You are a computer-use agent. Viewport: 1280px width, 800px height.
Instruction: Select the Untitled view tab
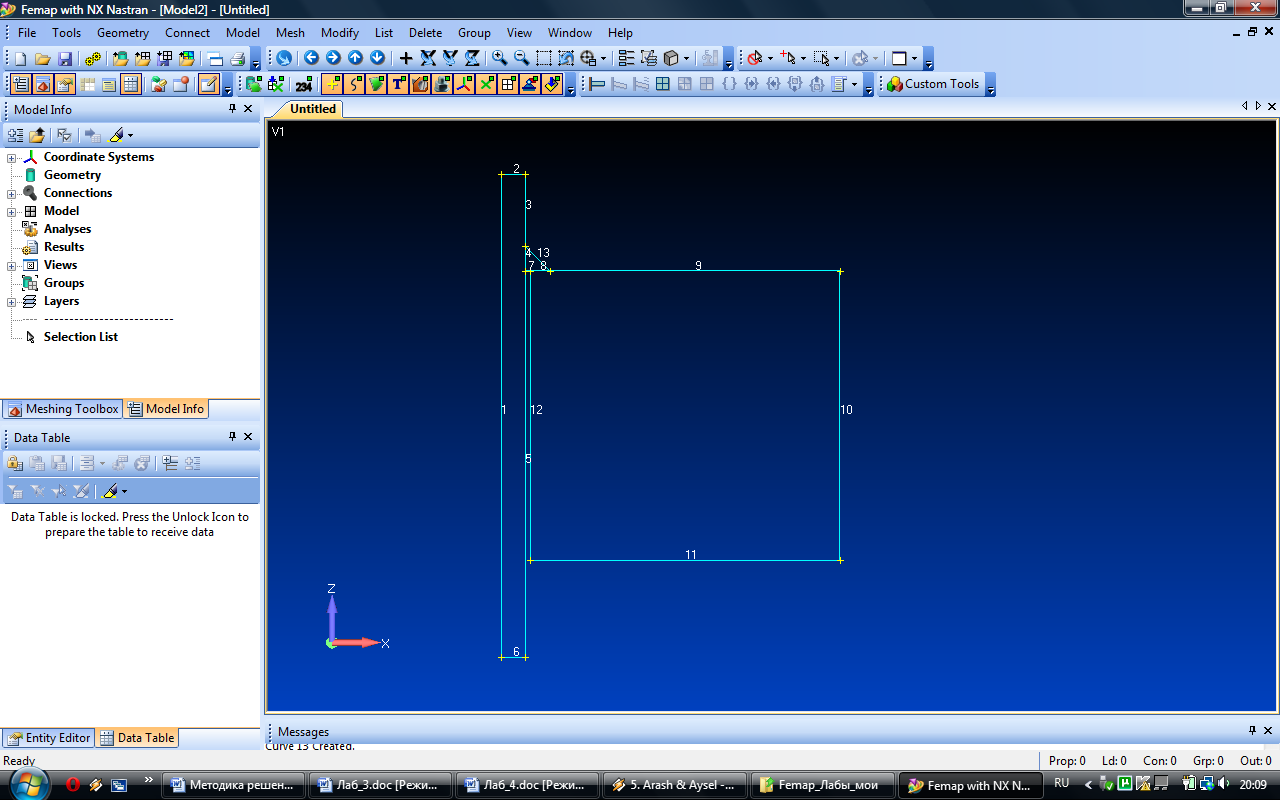coord(313,109)
